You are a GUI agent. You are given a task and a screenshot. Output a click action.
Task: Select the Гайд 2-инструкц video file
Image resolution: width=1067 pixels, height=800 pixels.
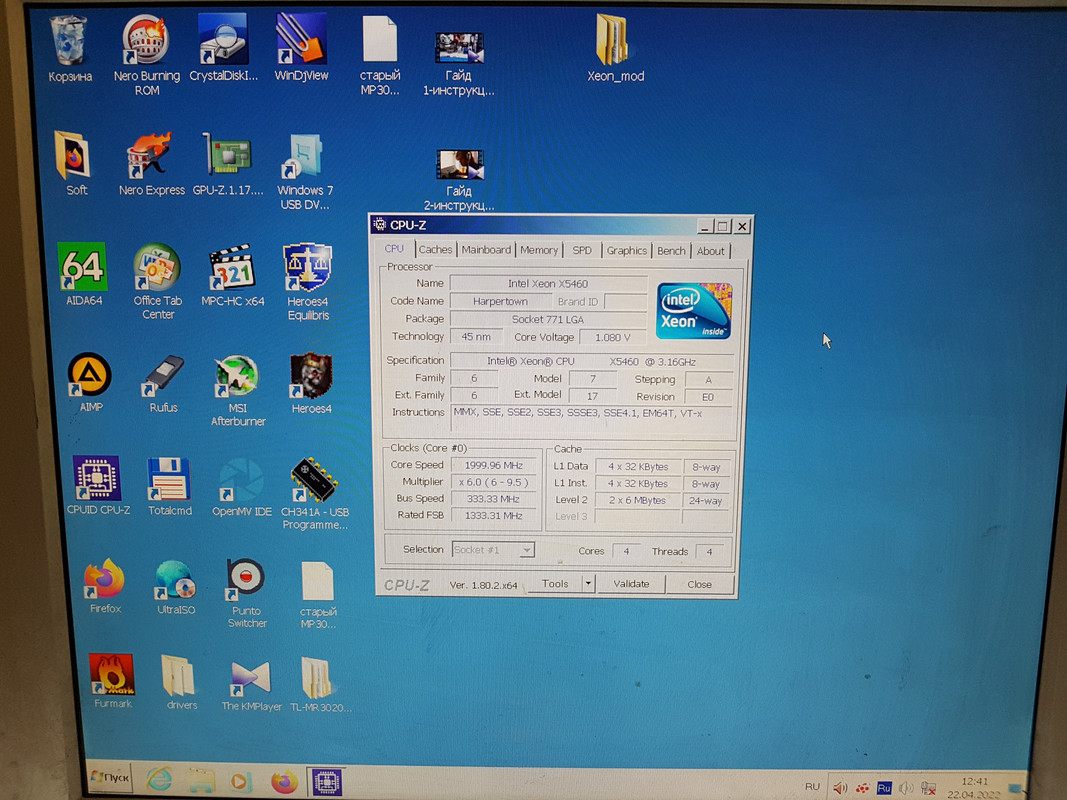click(x=459, y=180)
